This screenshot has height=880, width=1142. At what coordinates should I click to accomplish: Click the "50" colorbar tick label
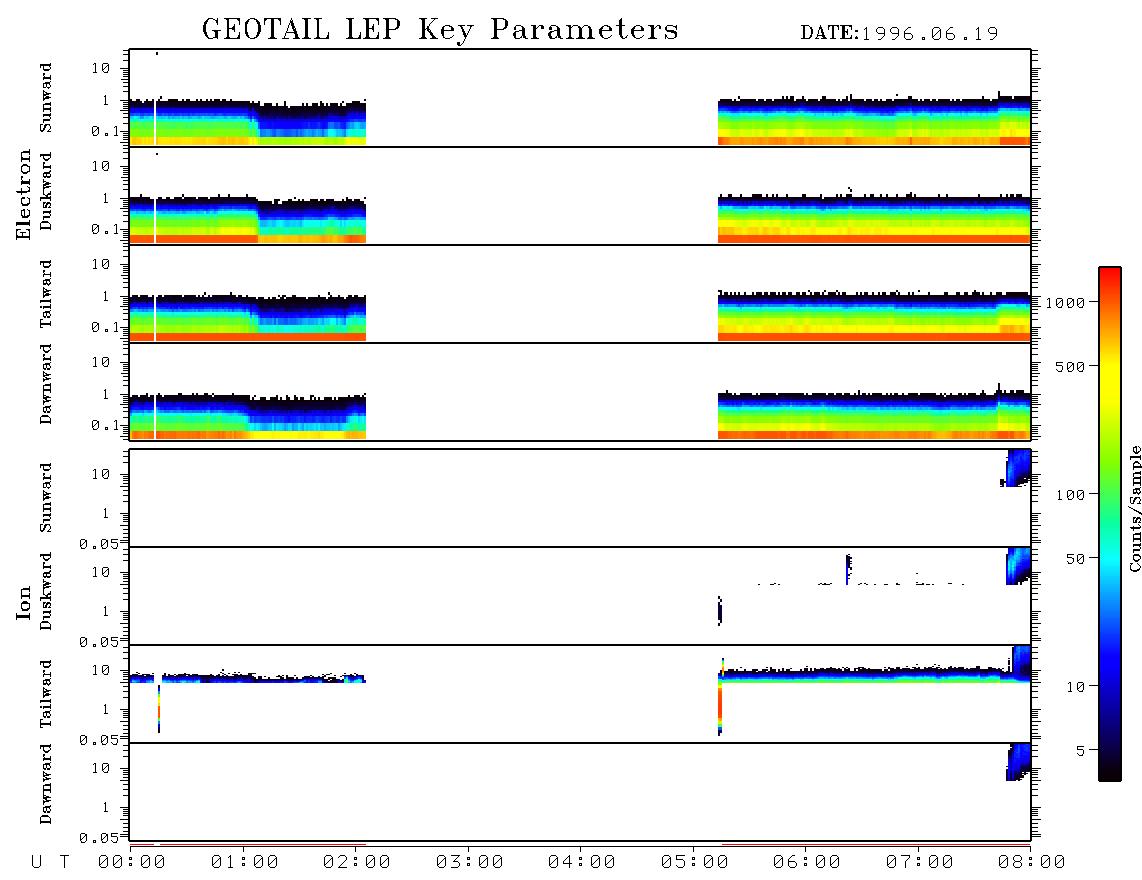point(1075,559)
